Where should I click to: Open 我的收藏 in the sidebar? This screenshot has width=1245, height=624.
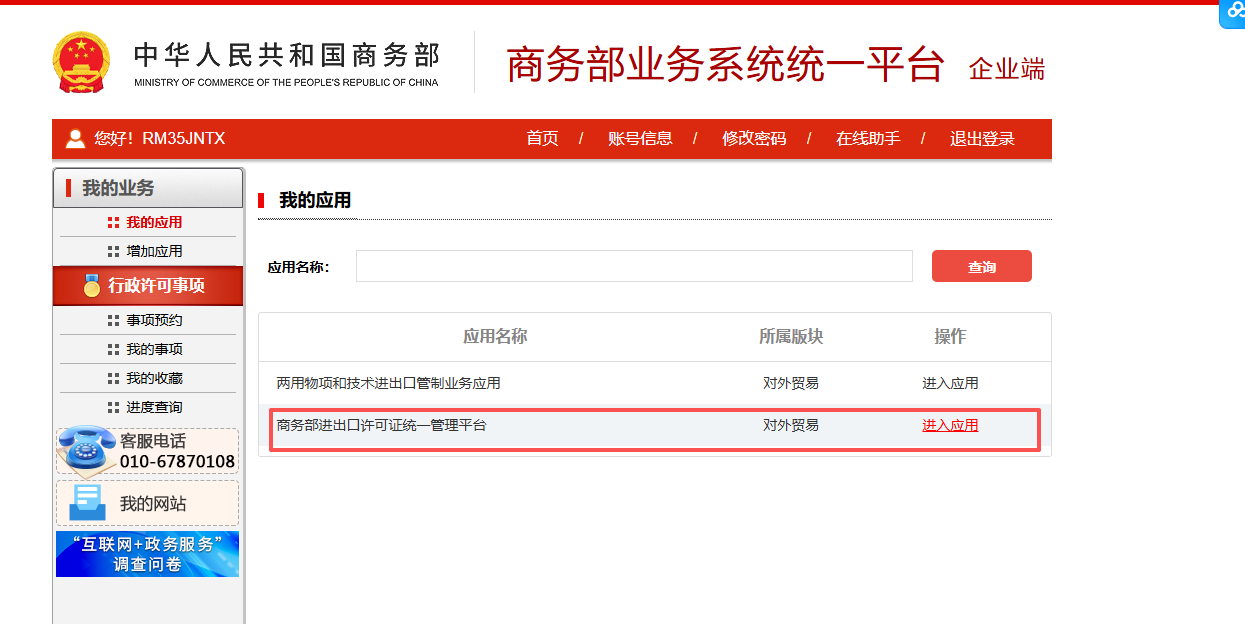tap(154, 378)
